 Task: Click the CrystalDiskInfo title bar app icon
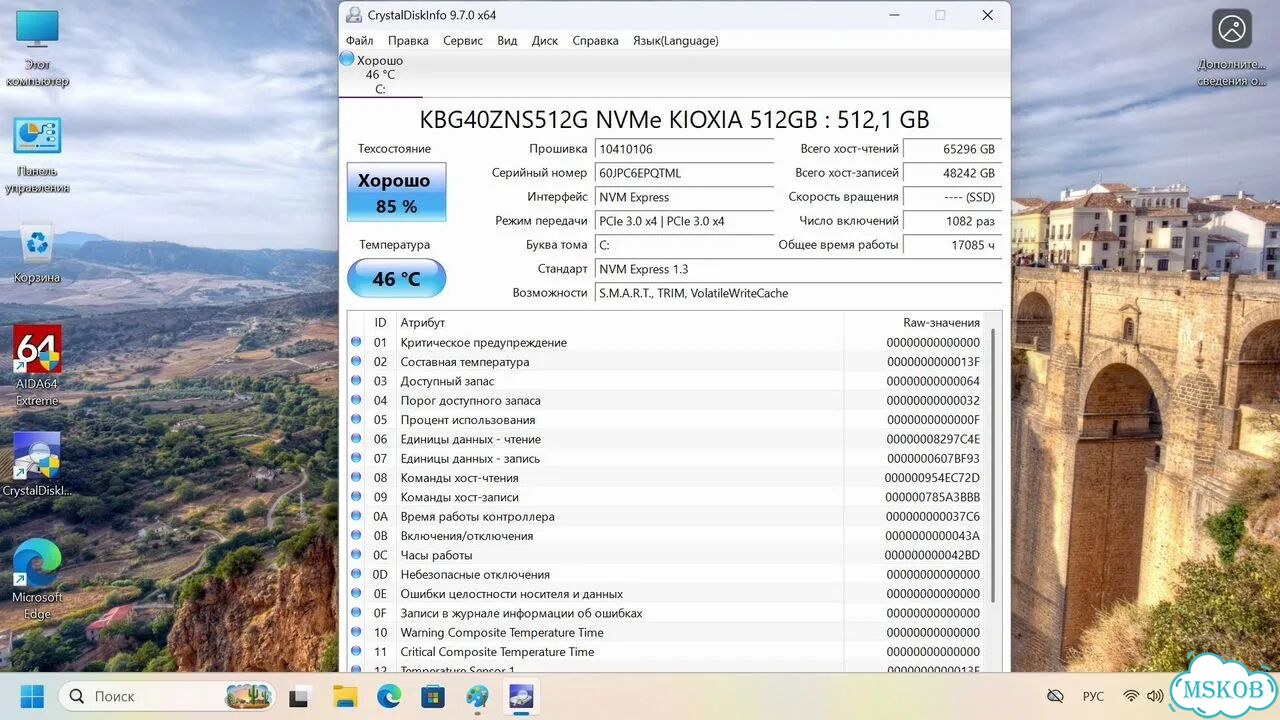point(354,15)
